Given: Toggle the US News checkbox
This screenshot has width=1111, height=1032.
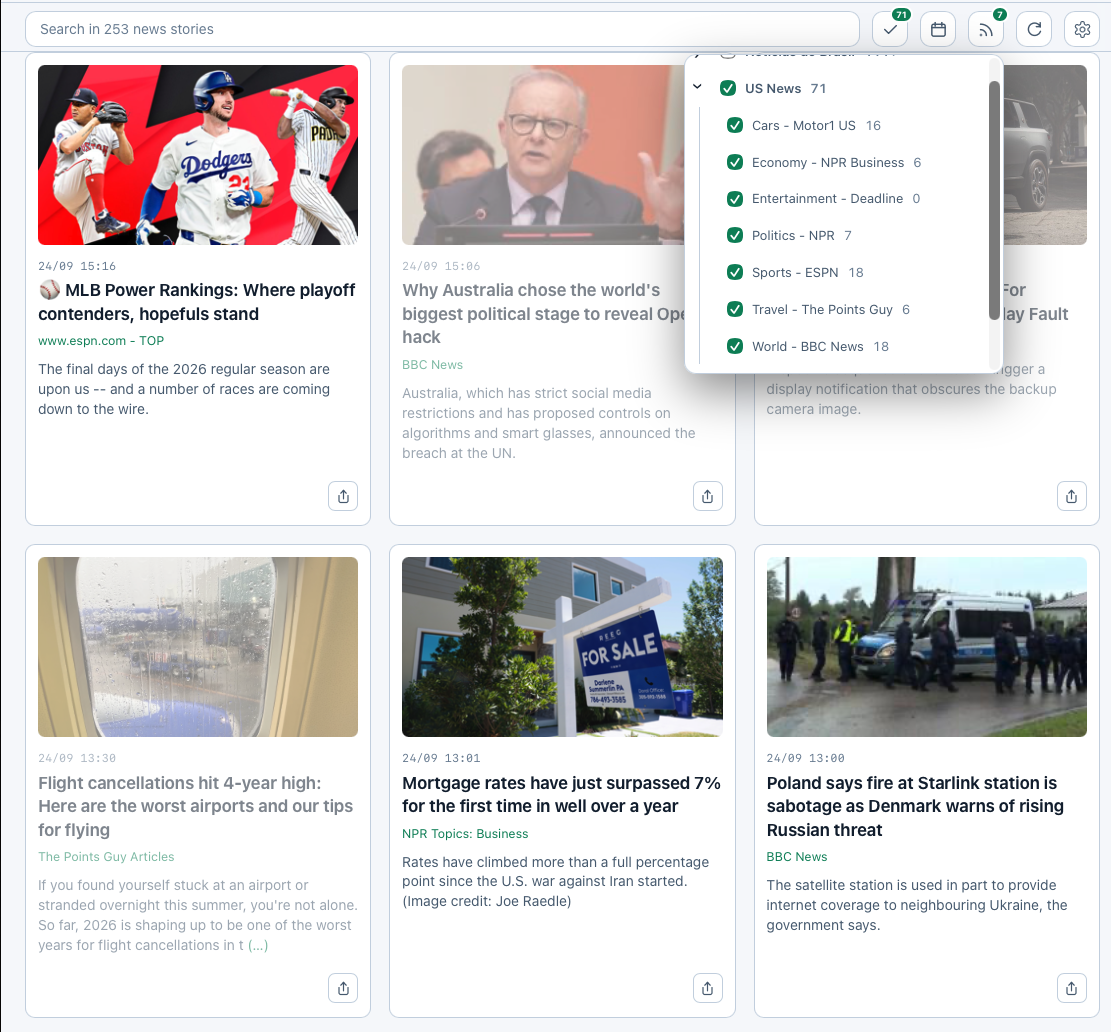Looking at the screenshot, I should tap(728, 89).
